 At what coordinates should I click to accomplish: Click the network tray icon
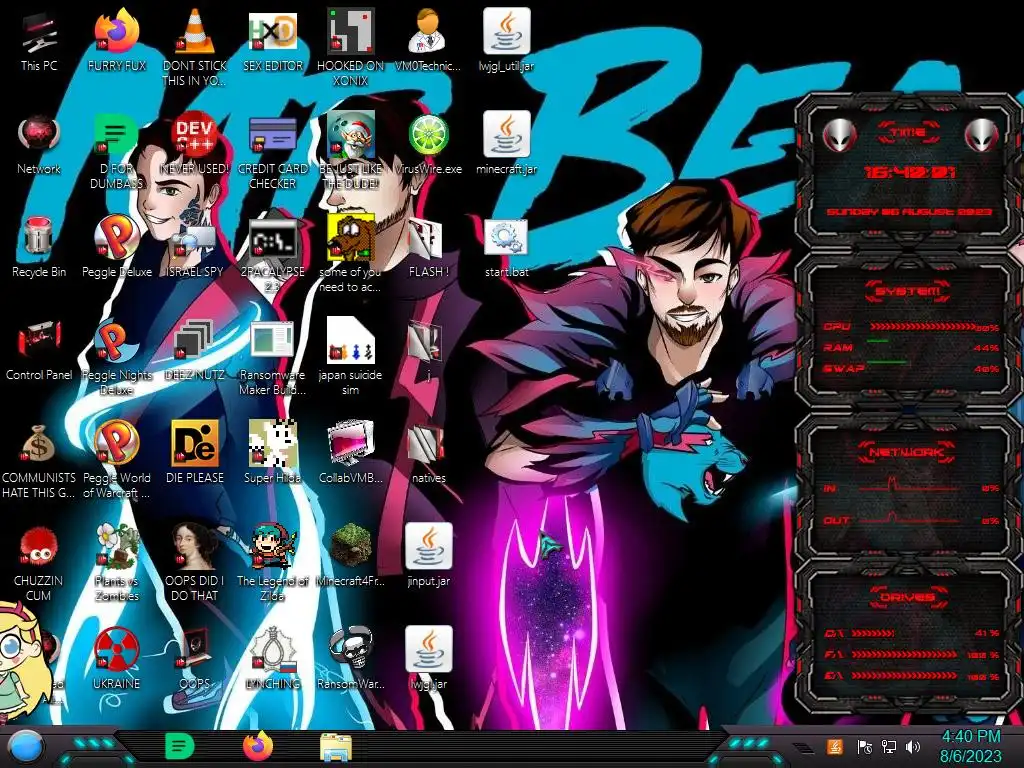click(889, 747)
